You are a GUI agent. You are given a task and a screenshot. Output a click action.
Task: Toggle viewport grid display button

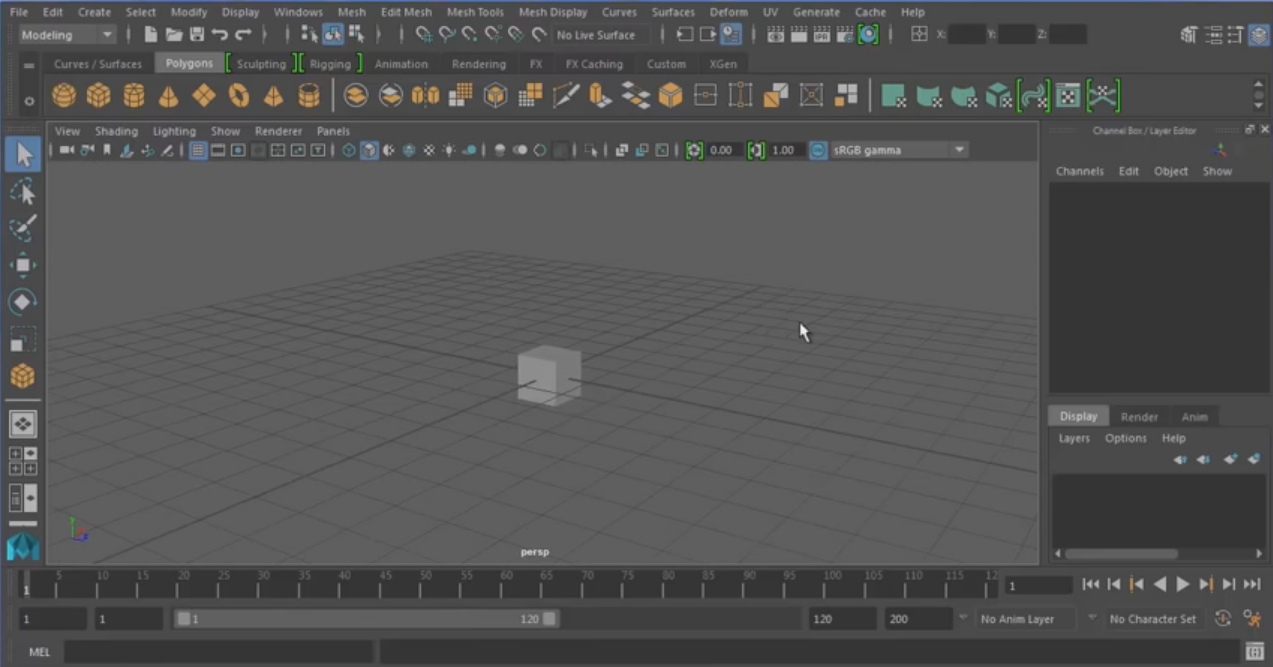point(198,150)
